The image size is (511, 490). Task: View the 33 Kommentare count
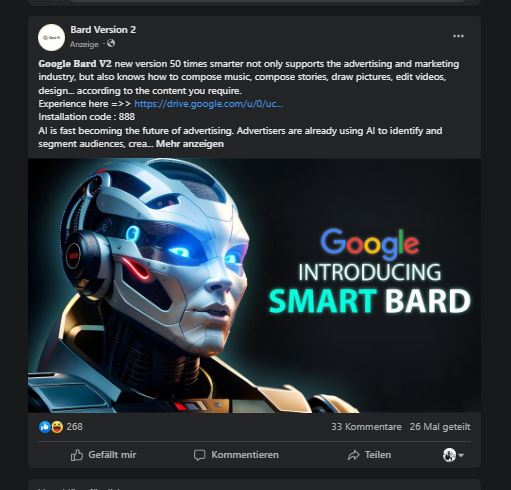point(366,427)
